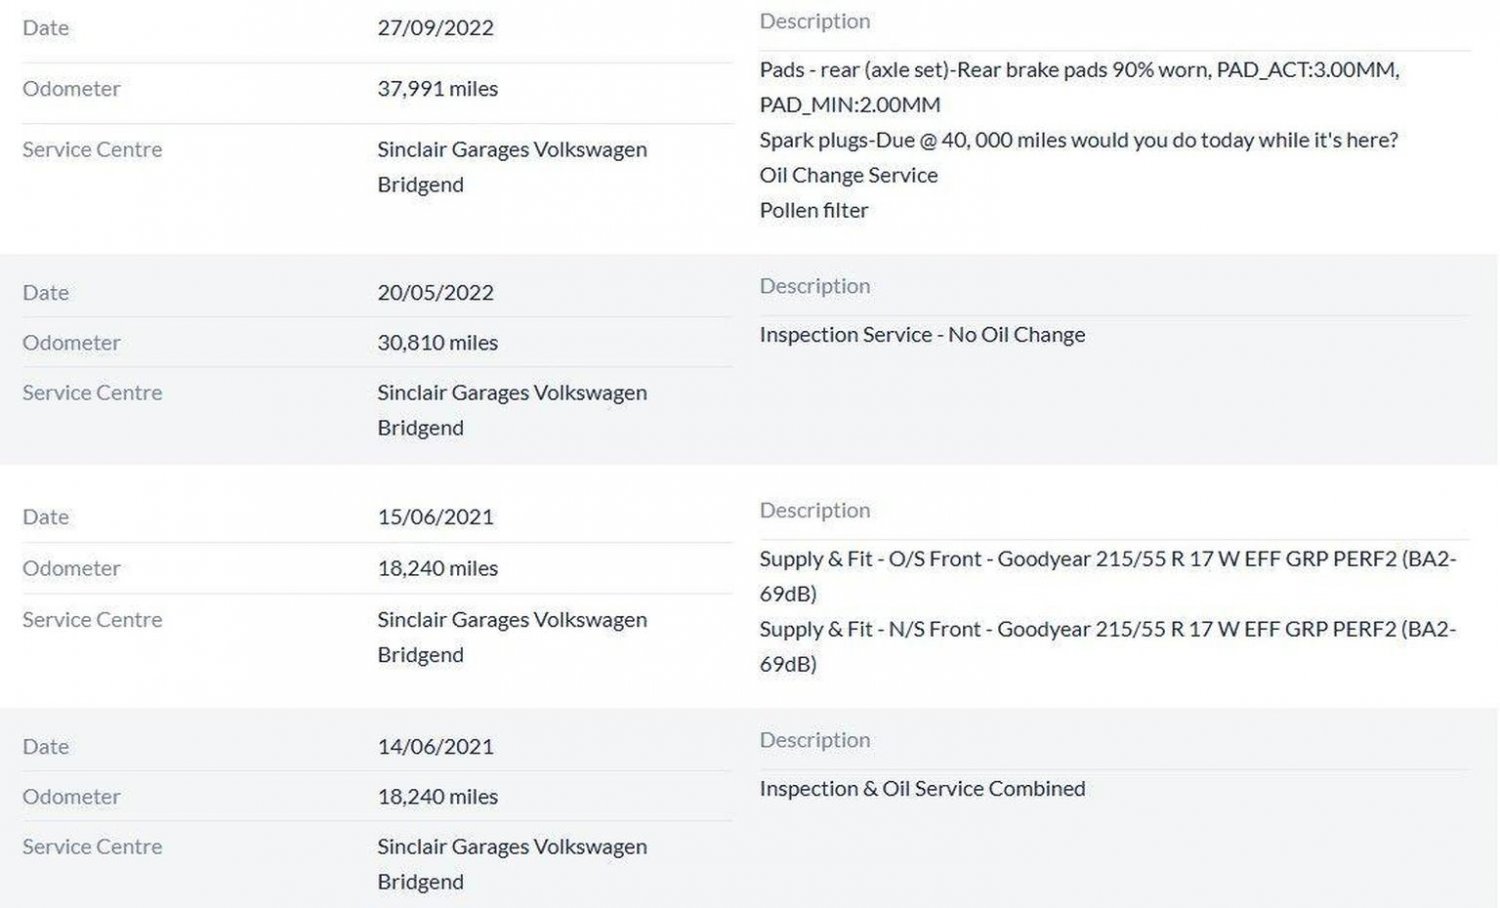
Task: Click Inspection & Oil Service Combined entry
Action: coord(921,789)
